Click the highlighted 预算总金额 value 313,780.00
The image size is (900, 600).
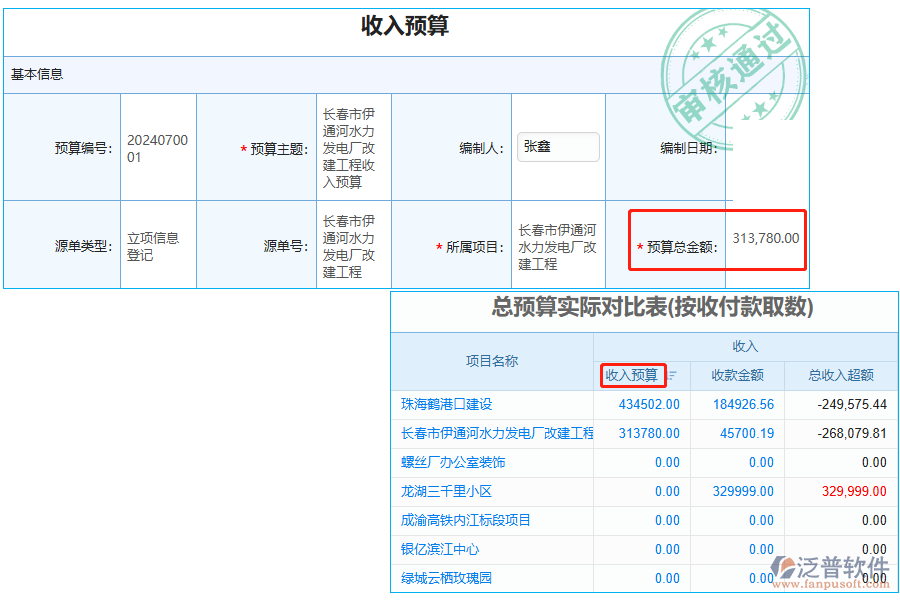(764, 240)
